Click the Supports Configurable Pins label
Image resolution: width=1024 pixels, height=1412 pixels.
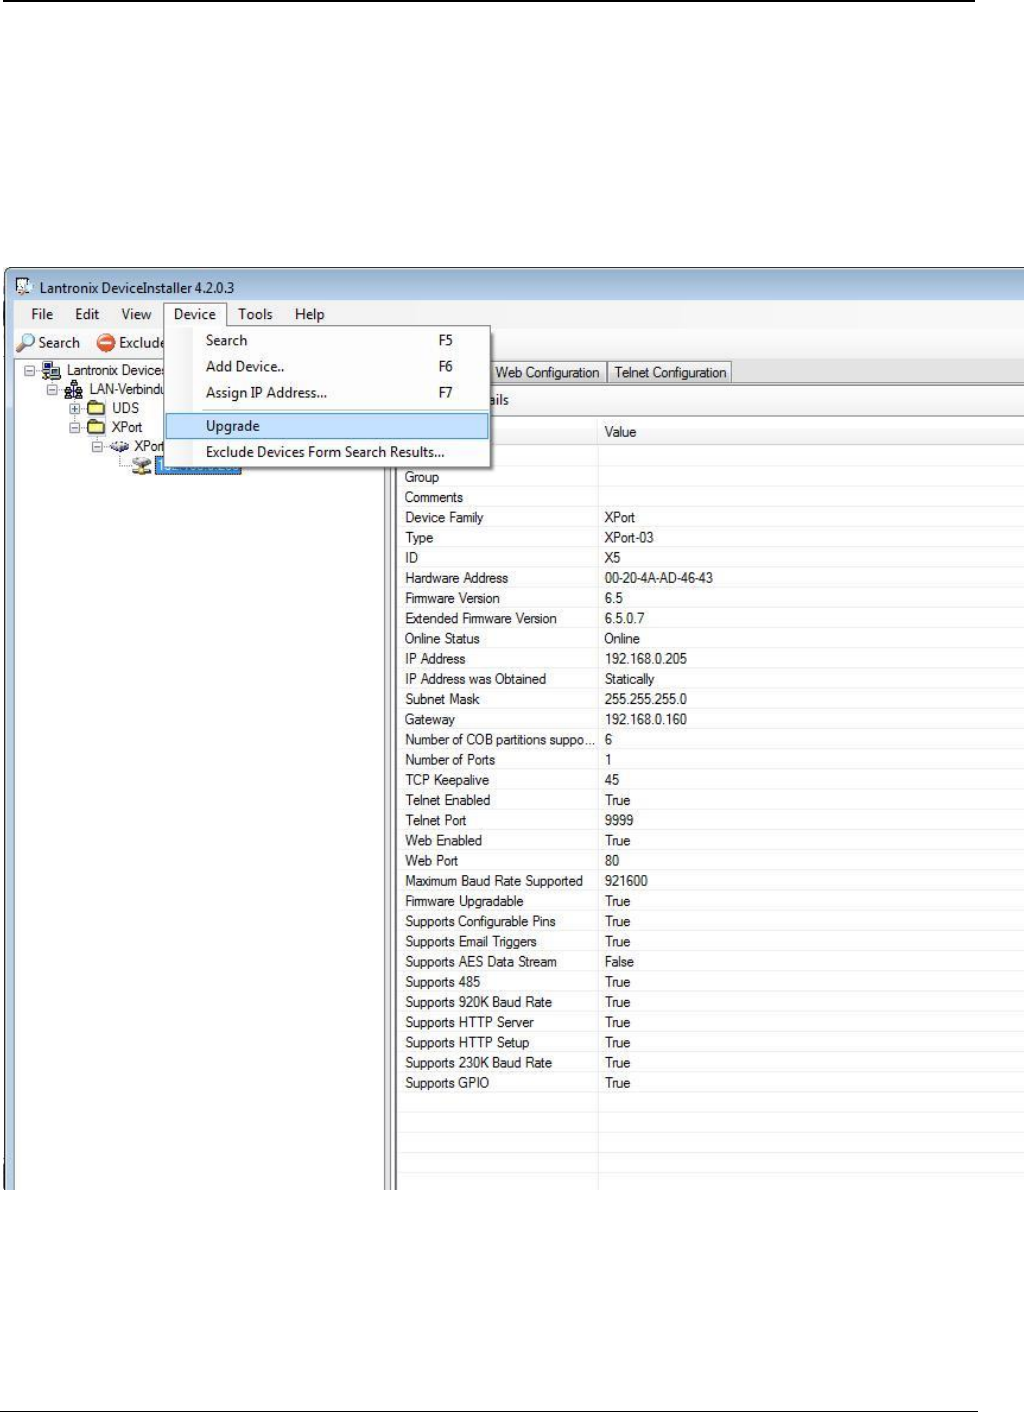480,921
